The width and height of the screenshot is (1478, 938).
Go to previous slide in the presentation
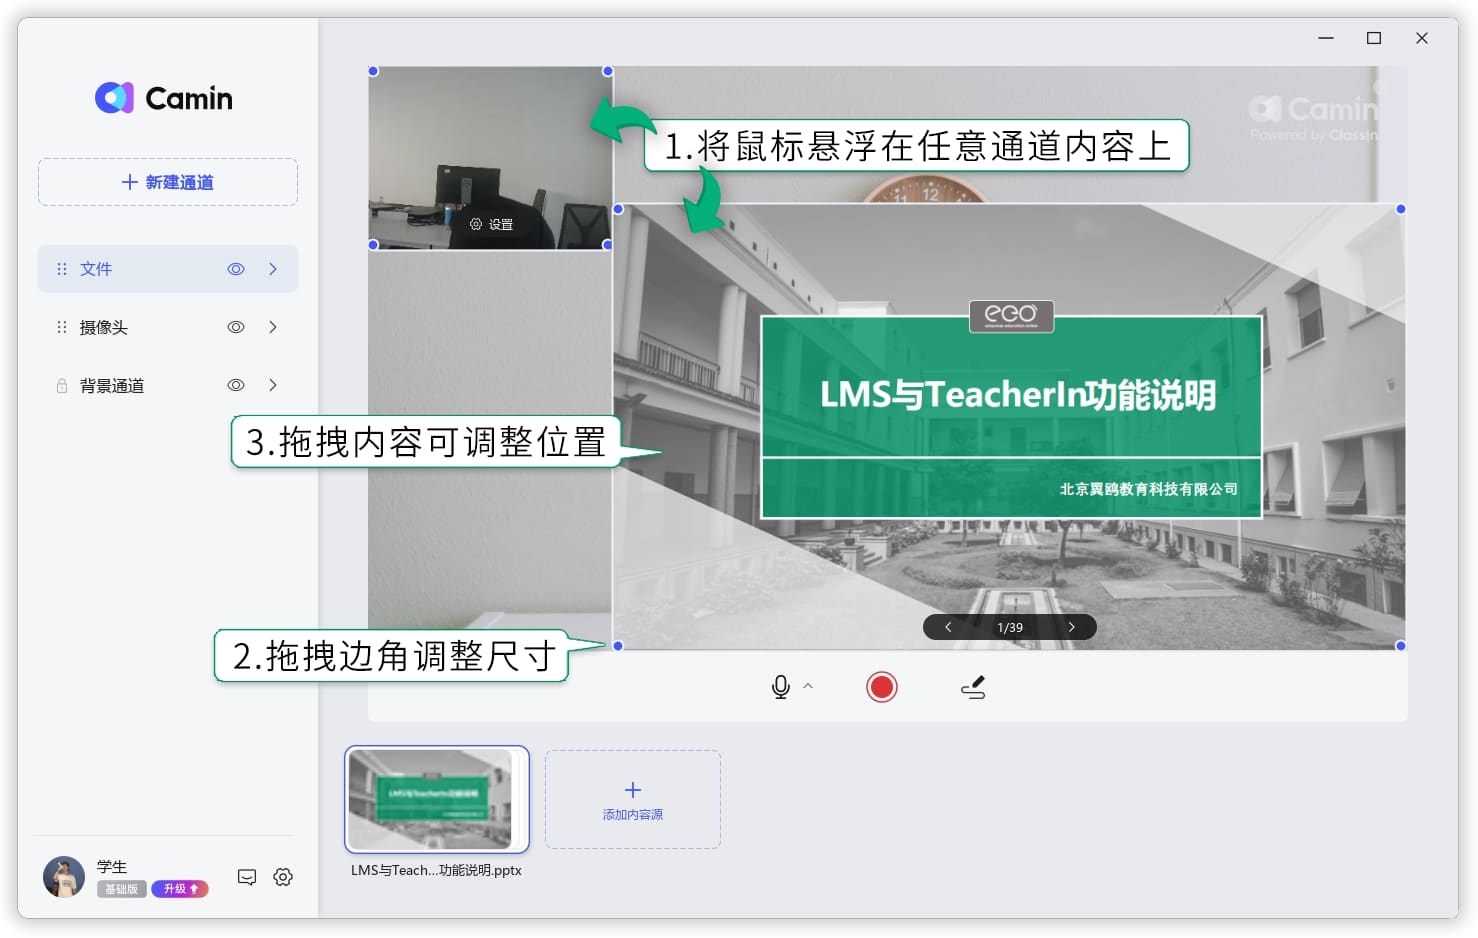[x=948, y=627]
